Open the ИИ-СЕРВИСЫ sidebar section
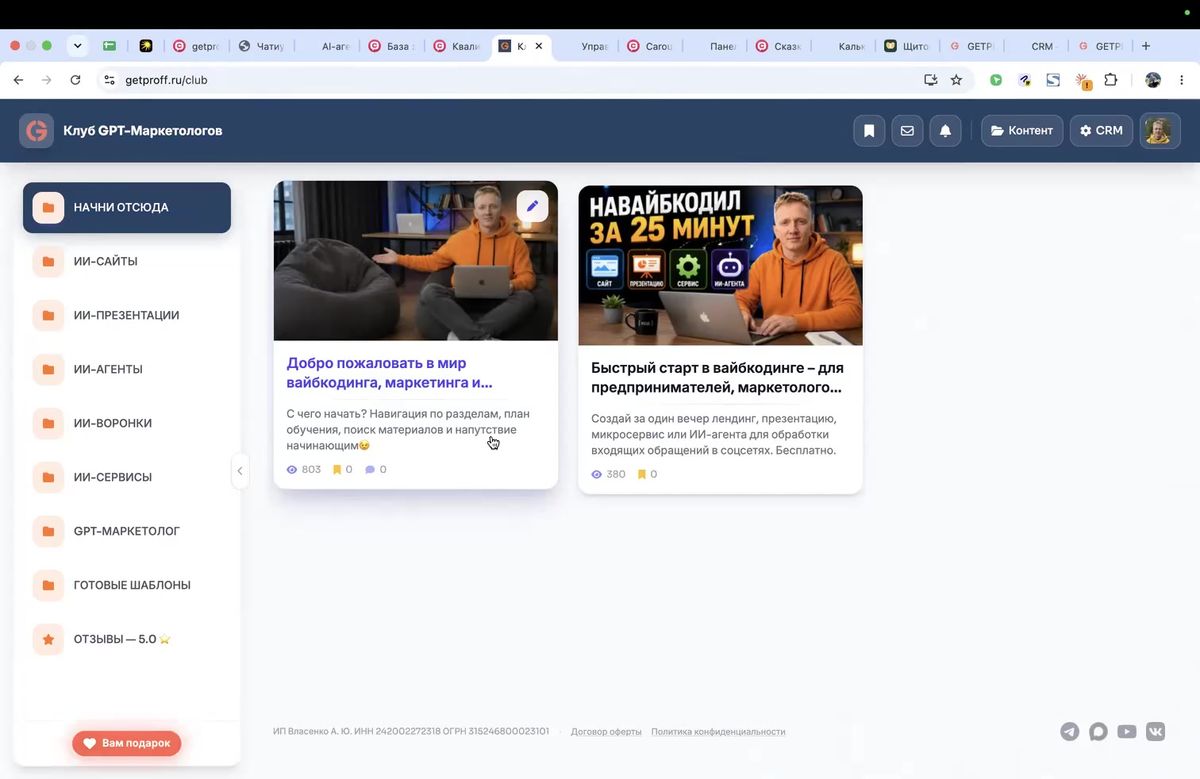 [127, 478]
